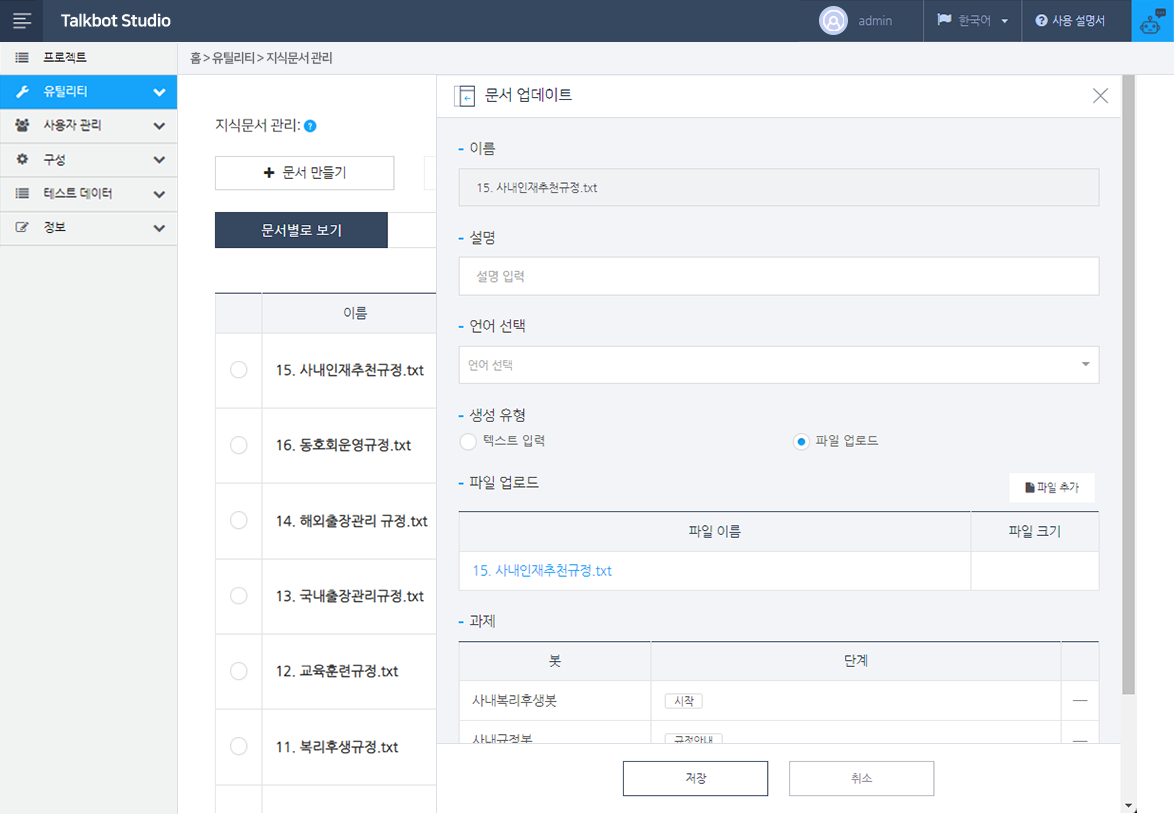Open the 언어 선택 dropdown

pyautogui.click(x=778, y=365)
